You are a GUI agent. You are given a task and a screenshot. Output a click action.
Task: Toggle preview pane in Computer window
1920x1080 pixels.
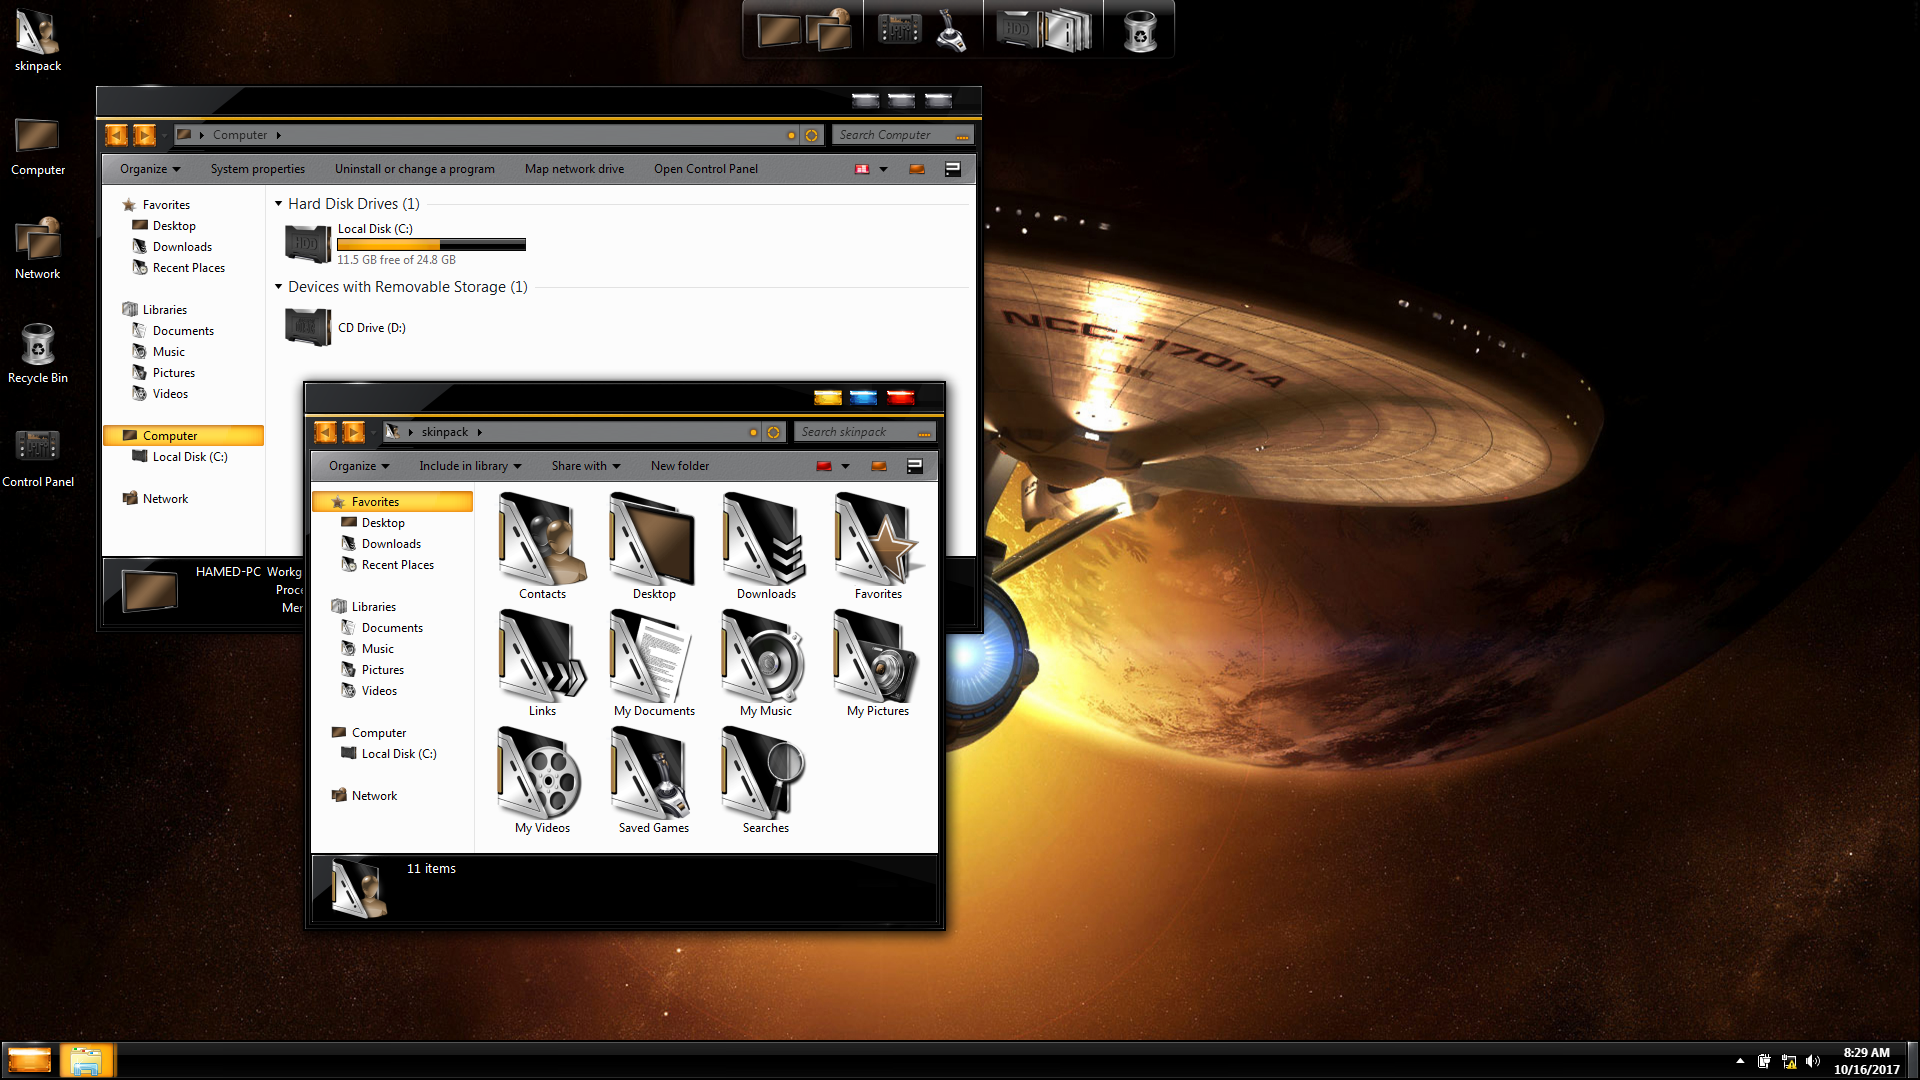tap(917, 169)
